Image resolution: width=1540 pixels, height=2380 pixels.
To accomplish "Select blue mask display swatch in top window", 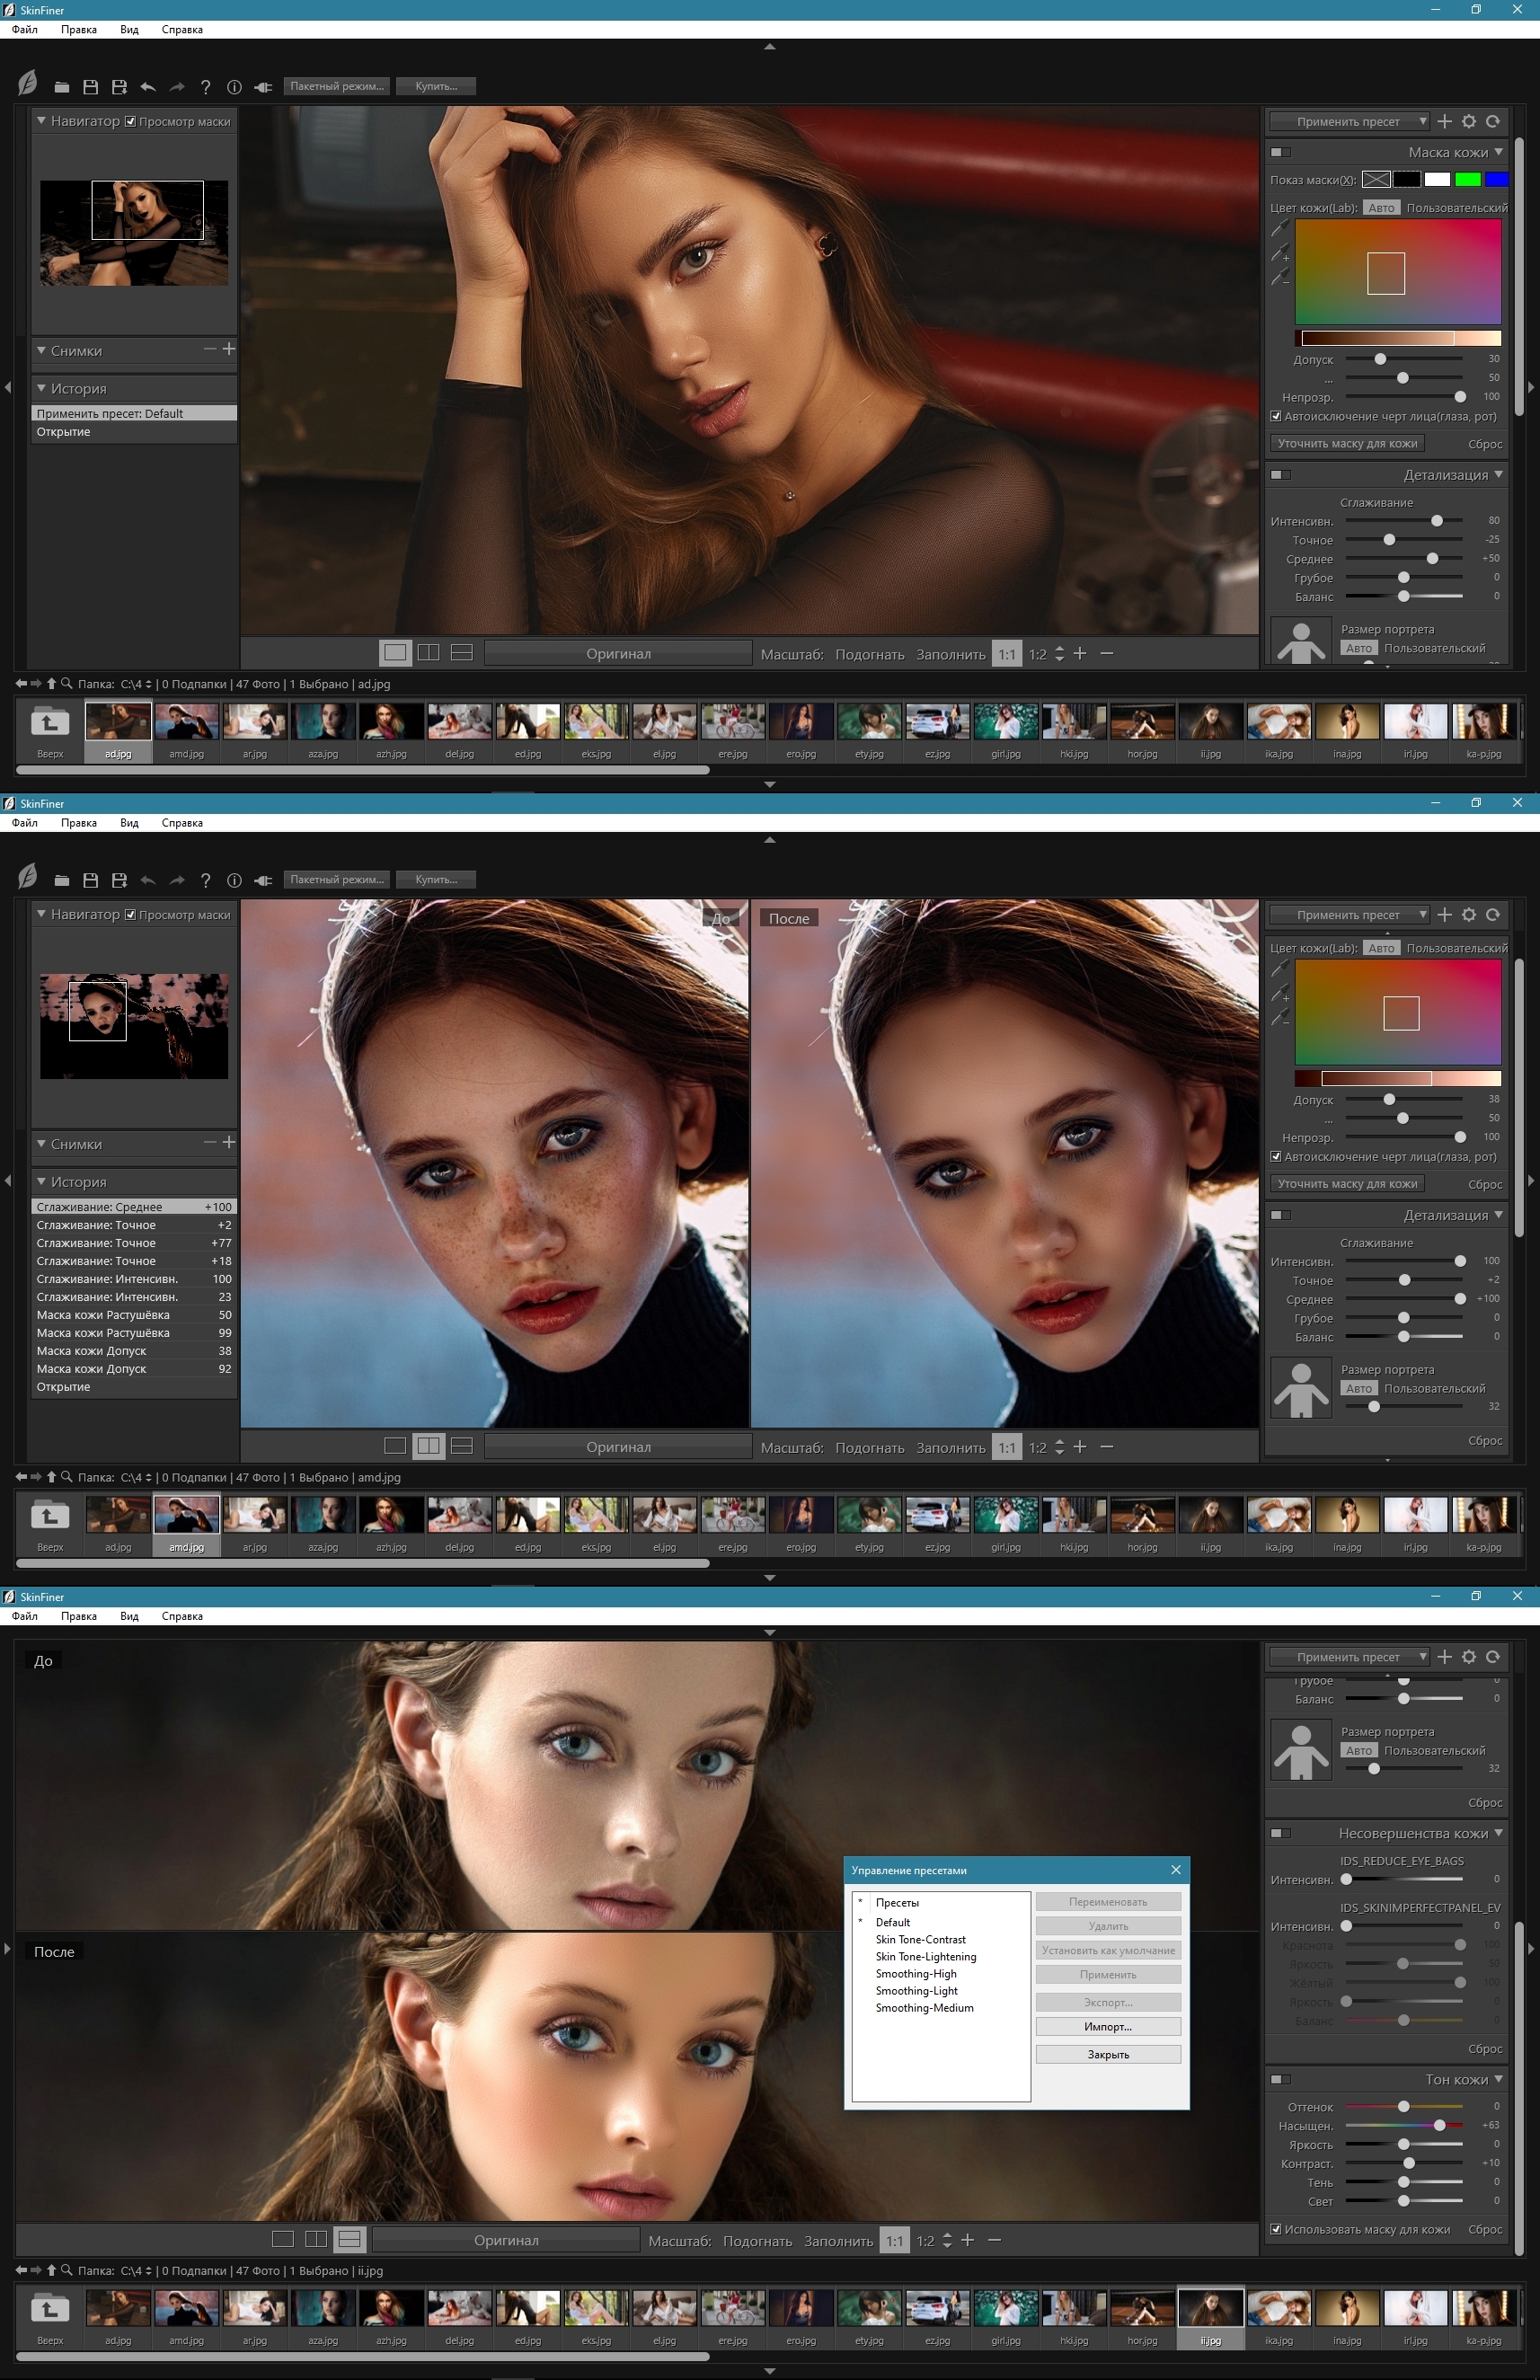I will [1496, 179].
